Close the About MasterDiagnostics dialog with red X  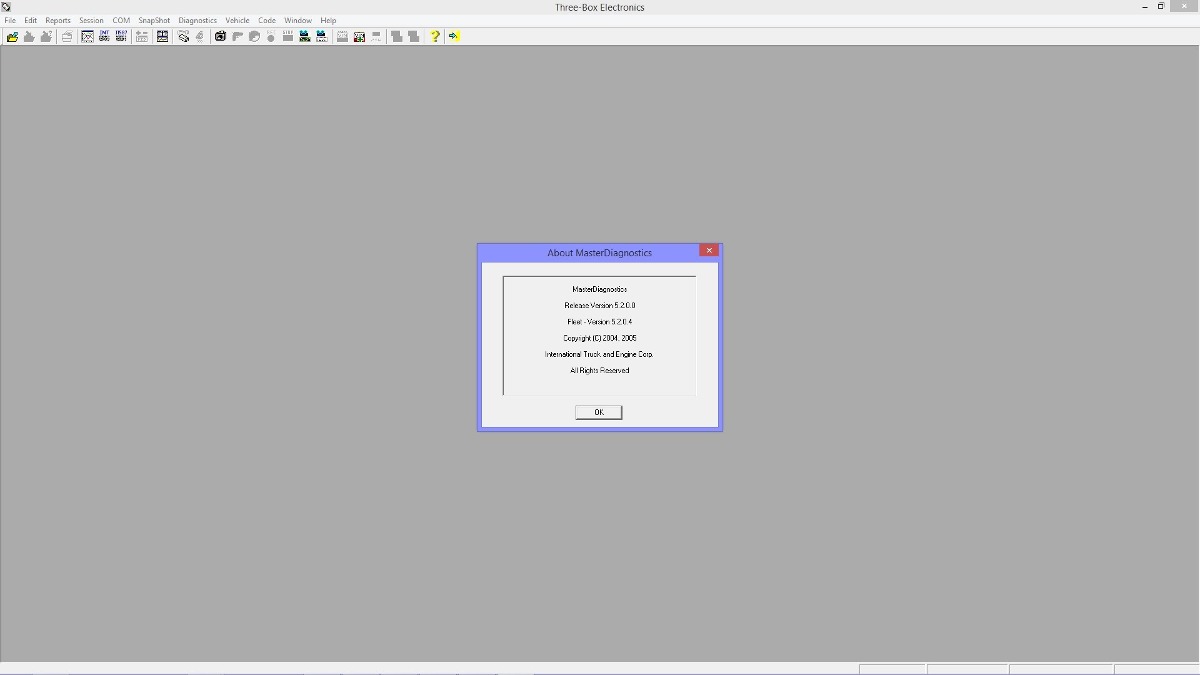click(x=709, y=250)
